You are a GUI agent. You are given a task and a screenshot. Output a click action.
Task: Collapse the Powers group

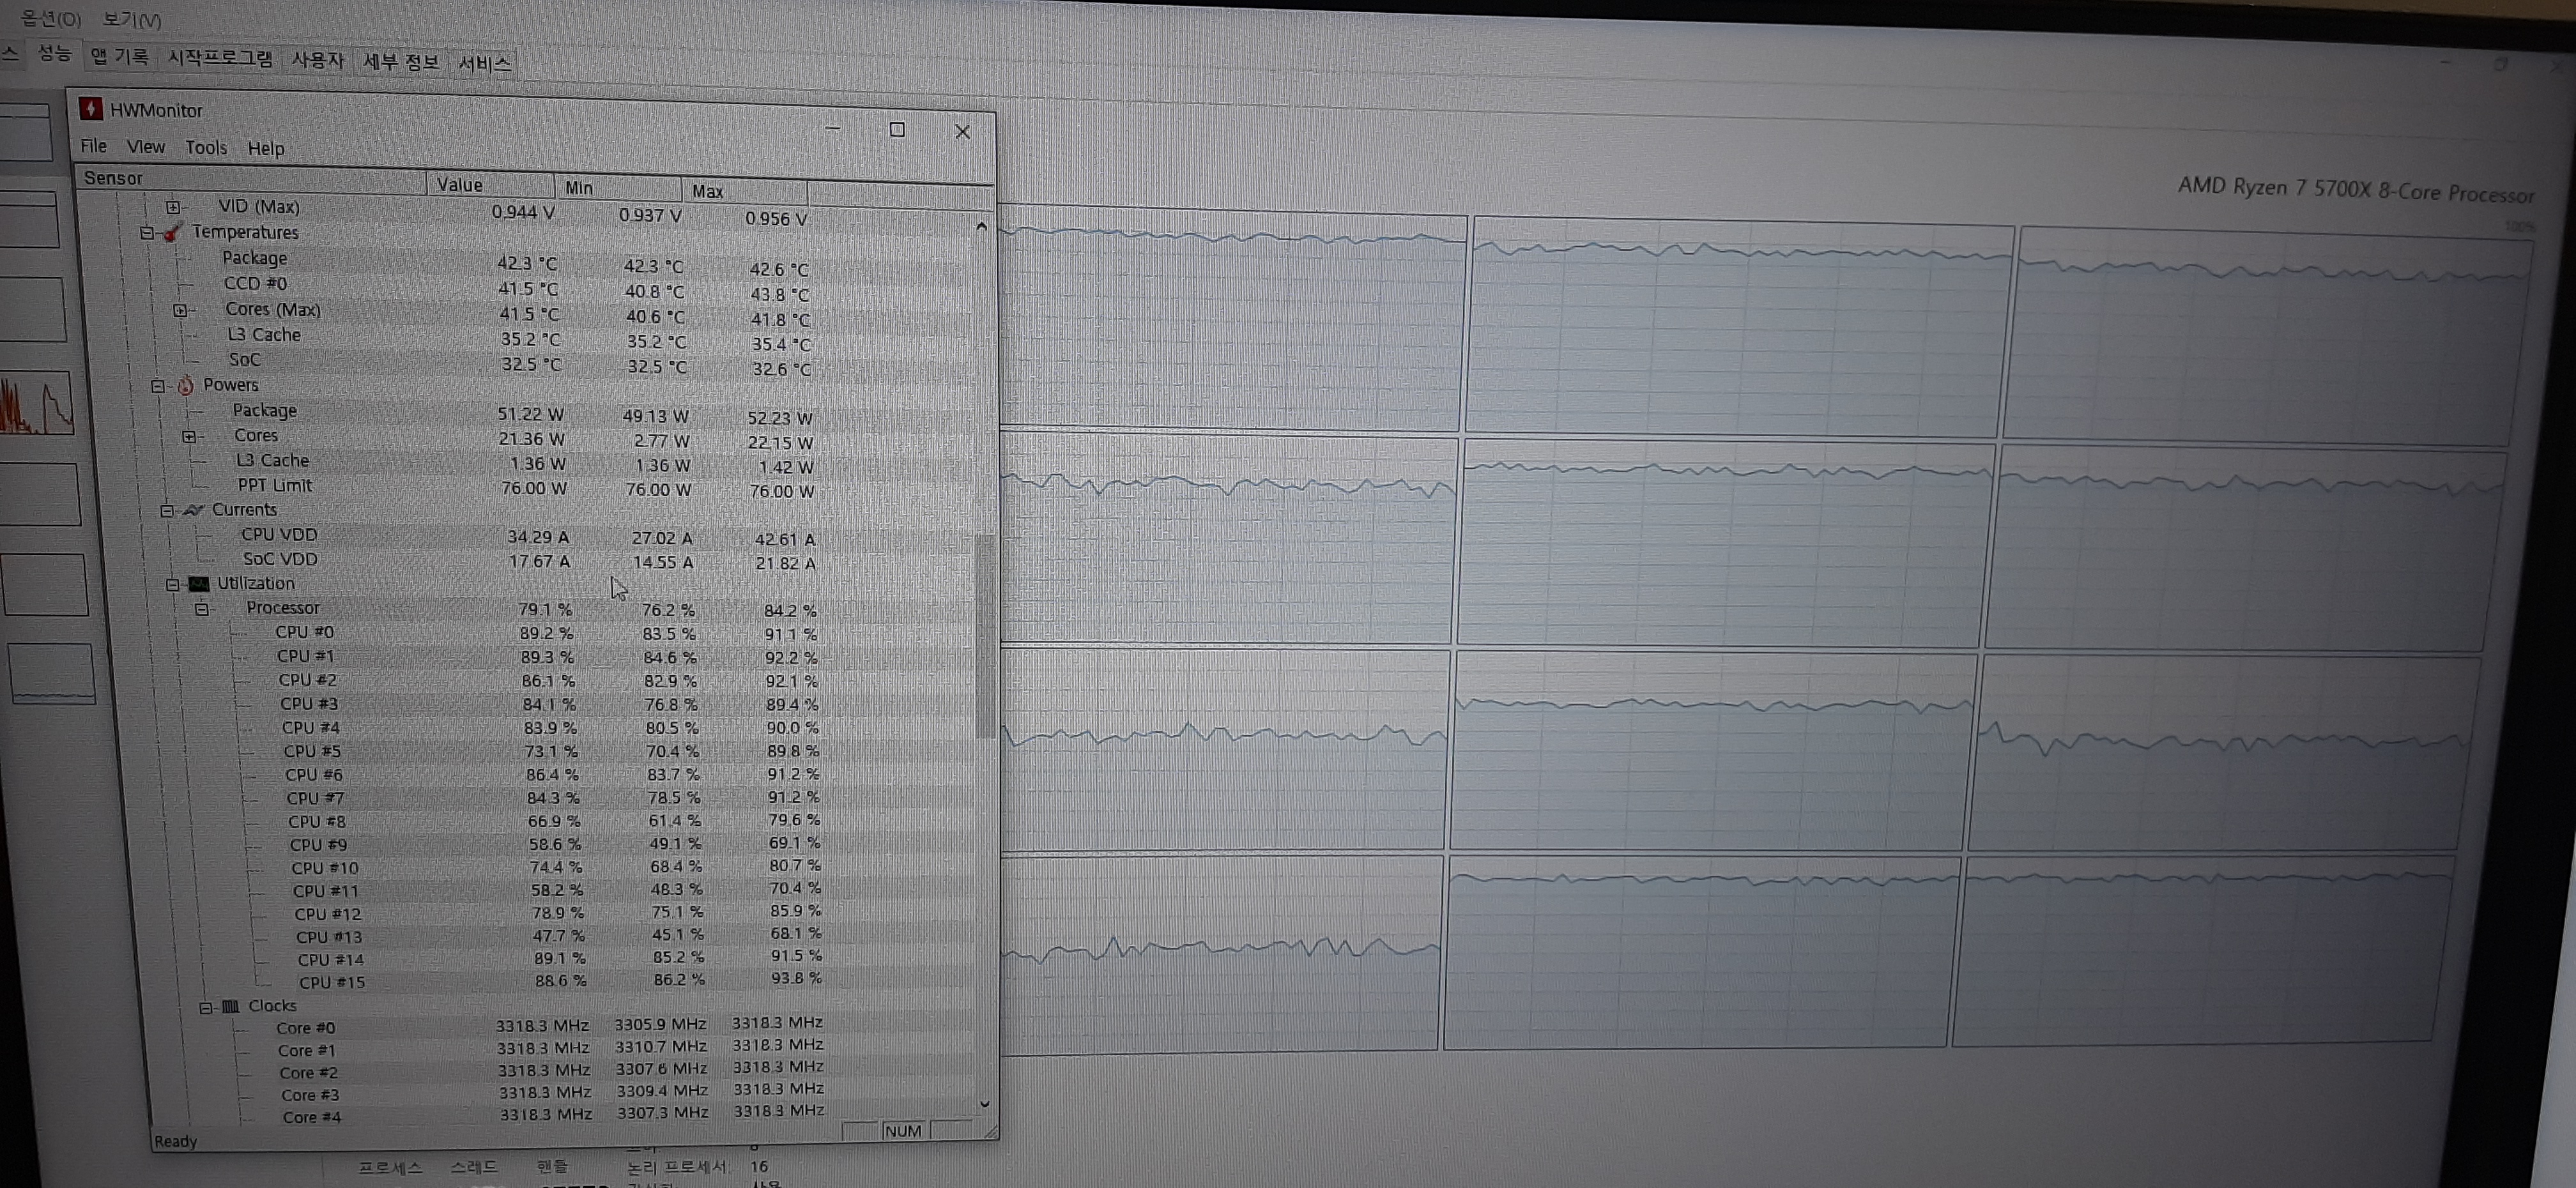click(x=158, y=386)
